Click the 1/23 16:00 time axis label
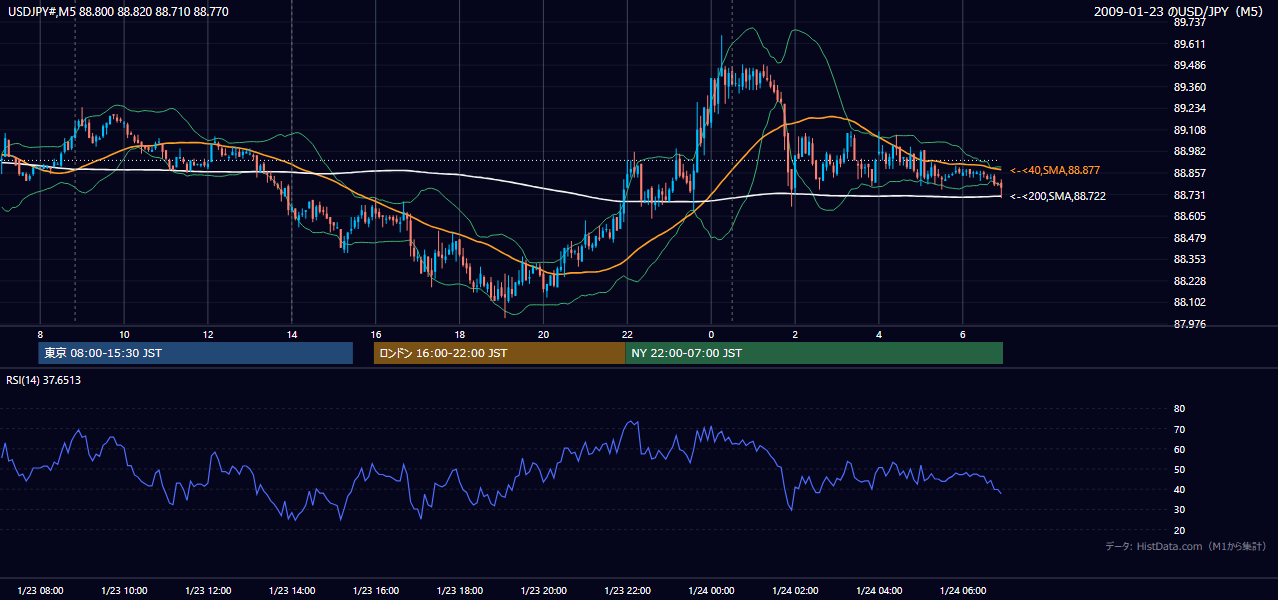Image resolution: width=1278 pixels, height=600 pixels. point(378,590)
